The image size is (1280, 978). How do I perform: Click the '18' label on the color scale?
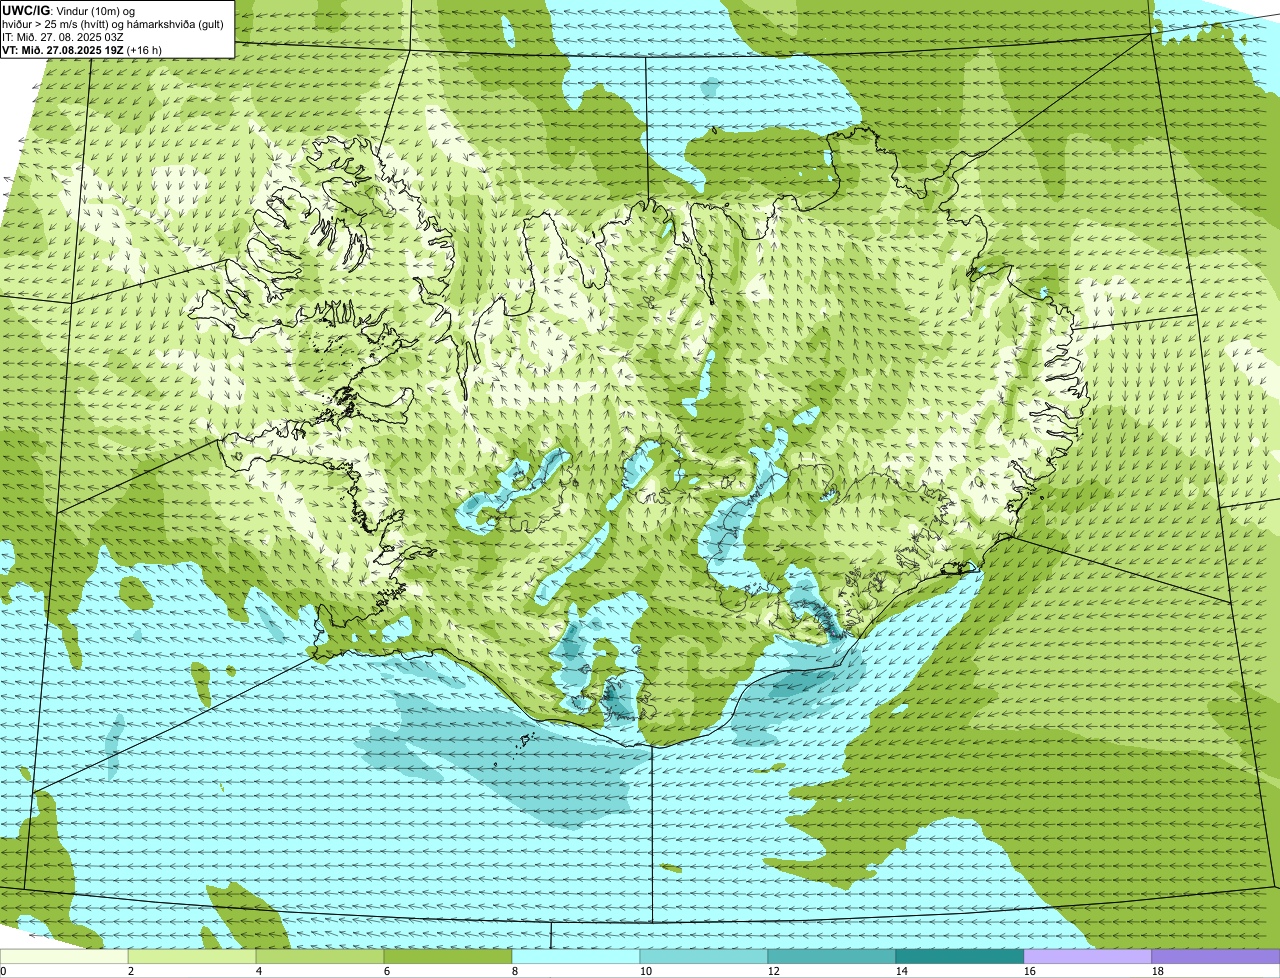[1158, 971]
